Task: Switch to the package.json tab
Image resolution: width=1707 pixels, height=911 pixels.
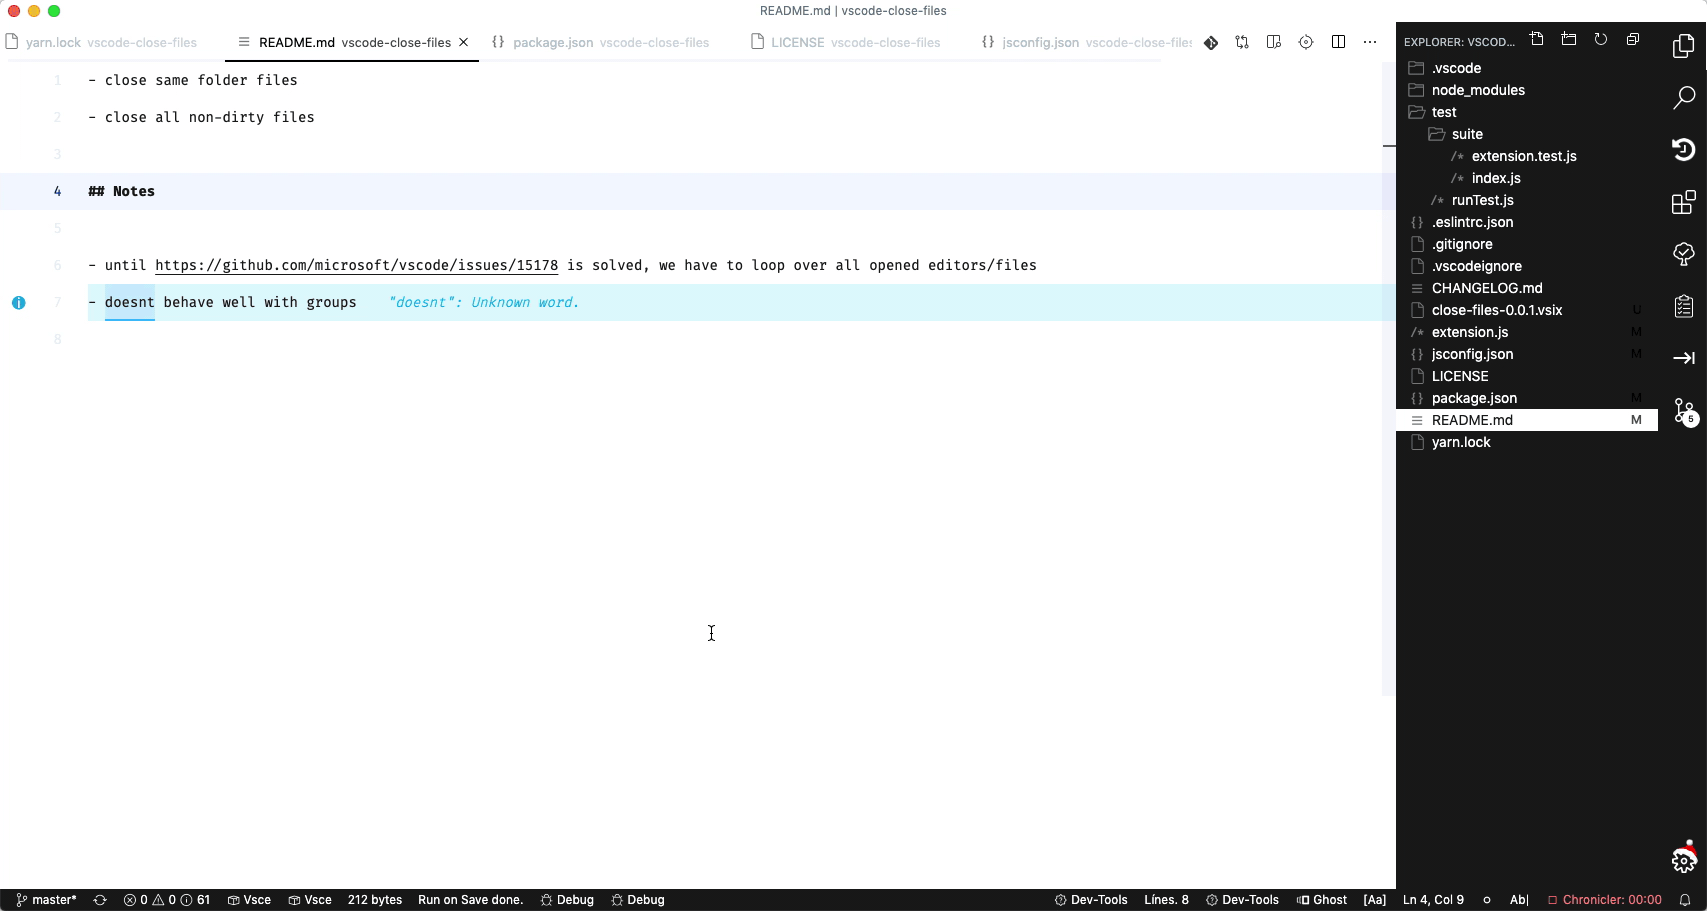Action: (555, 42)
